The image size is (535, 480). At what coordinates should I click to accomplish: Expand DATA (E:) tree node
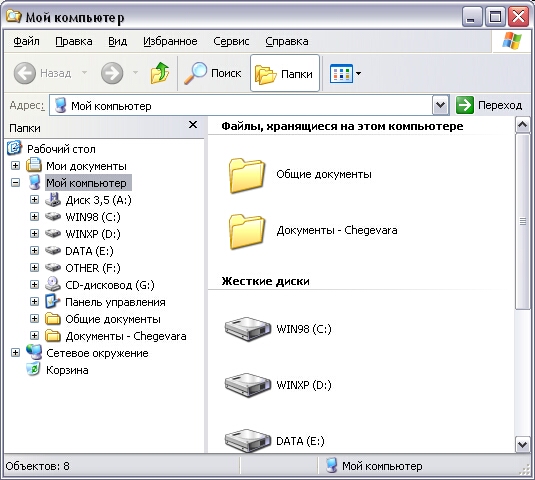[34, 251]
